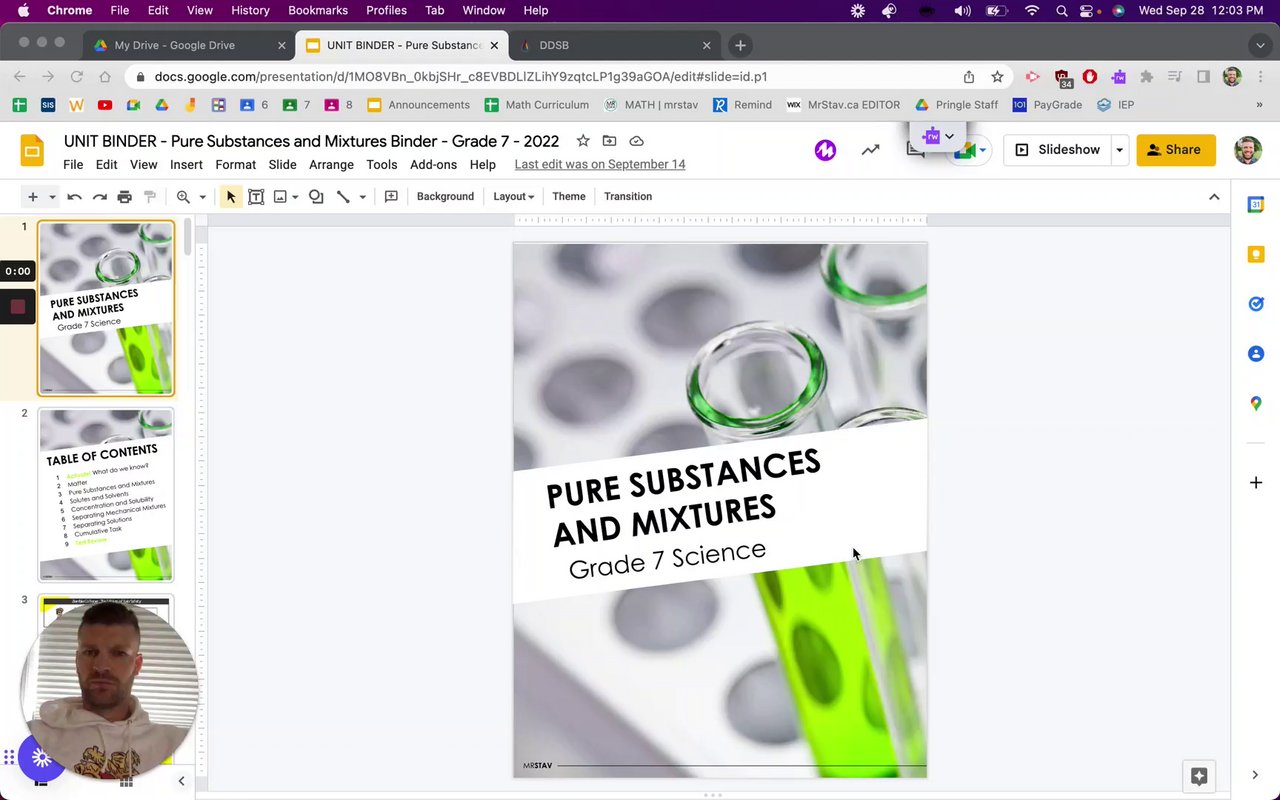Click the purple round extension icon in header

coord(825,150)
